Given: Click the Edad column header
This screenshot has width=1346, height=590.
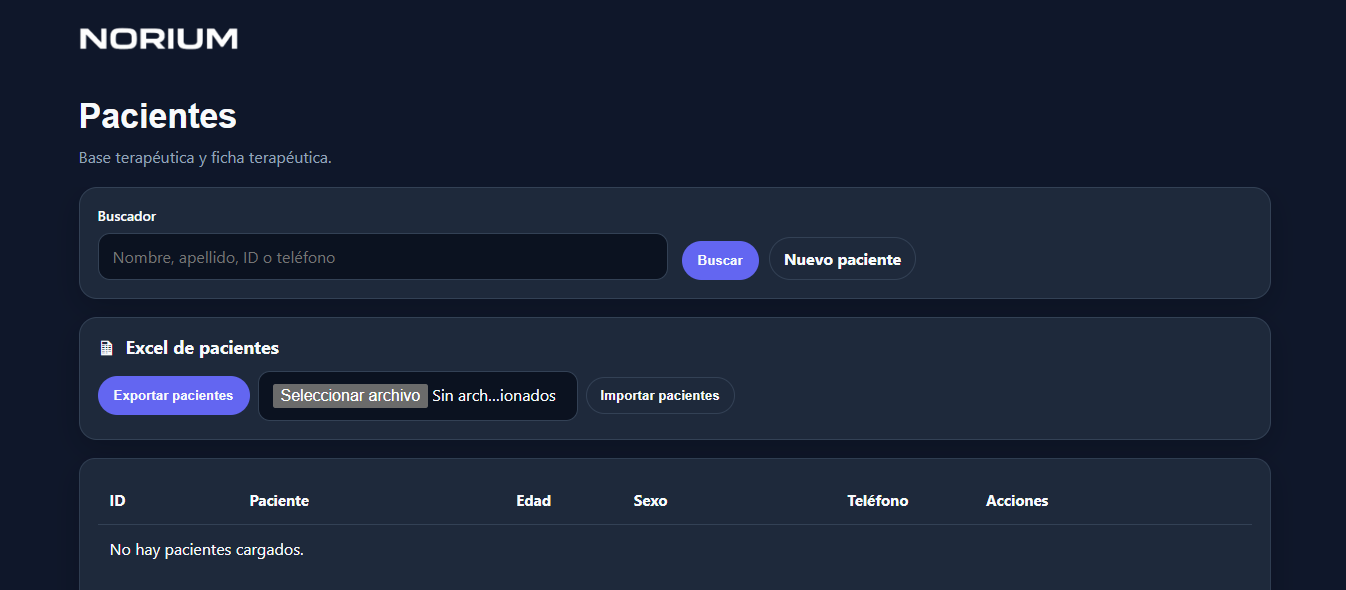Looking at the screenshot, I should 533,501.
